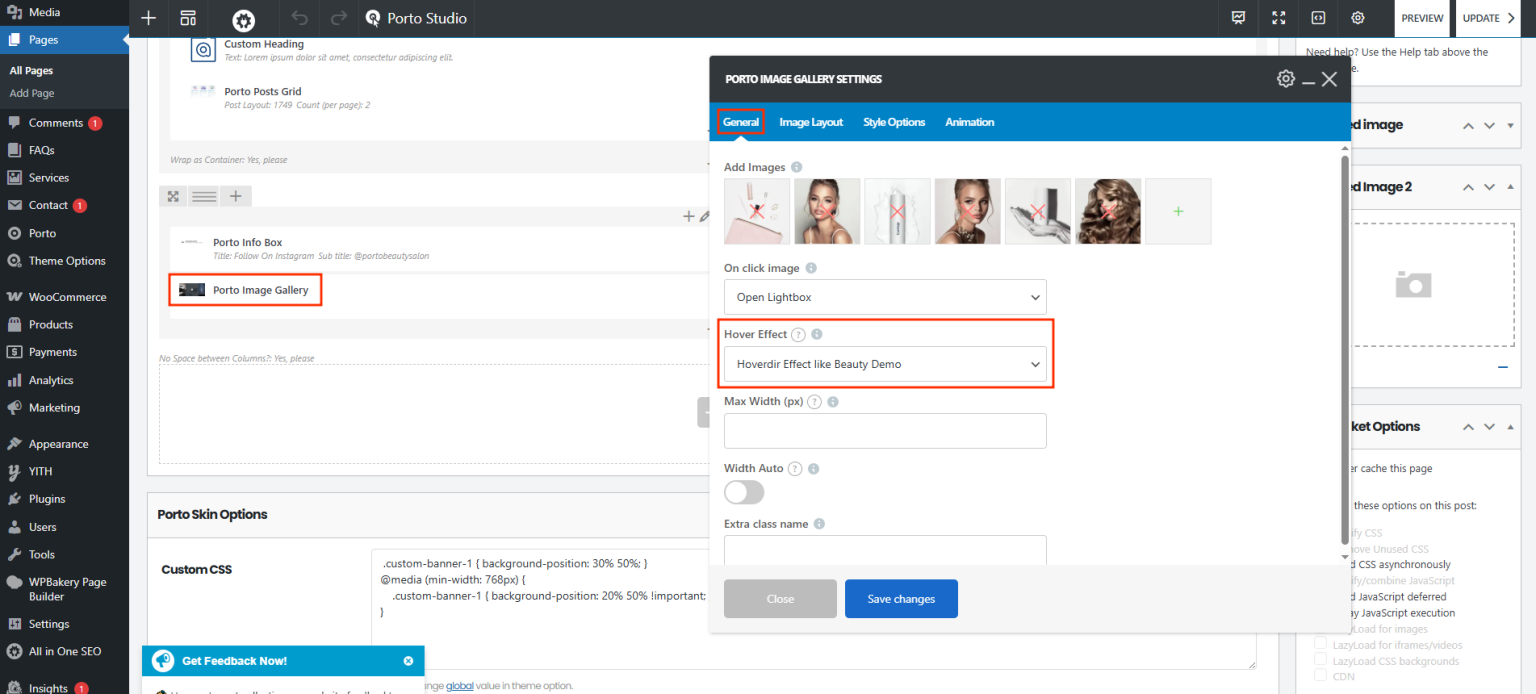Click the Save changes button
The height and width of the screenshot is (694, 1536).
pos(901,599)
